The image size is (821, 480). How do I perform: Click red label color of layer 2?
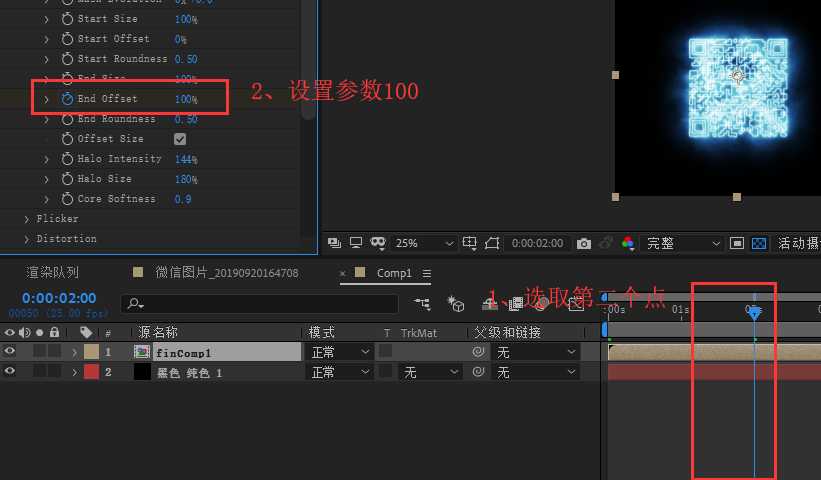pos(91,372)
